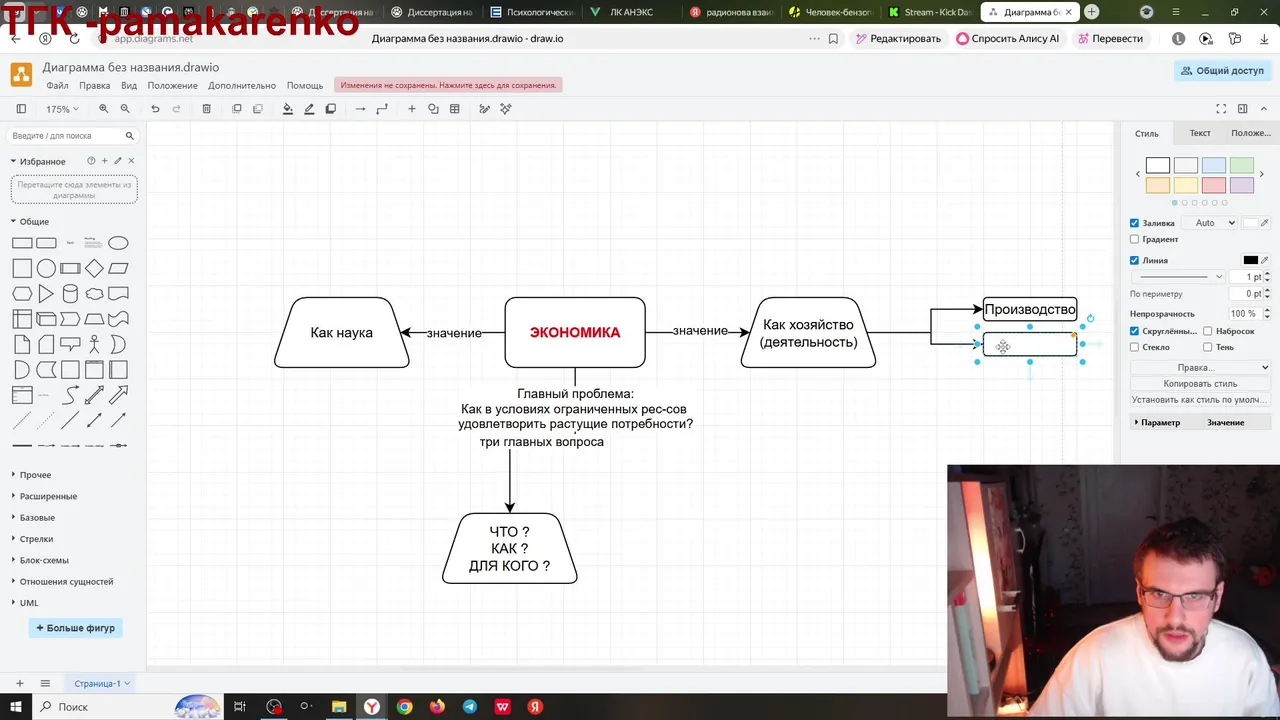1280x720 pixels.
Task: Open the black line color swatch
Action: [1250, 260]
